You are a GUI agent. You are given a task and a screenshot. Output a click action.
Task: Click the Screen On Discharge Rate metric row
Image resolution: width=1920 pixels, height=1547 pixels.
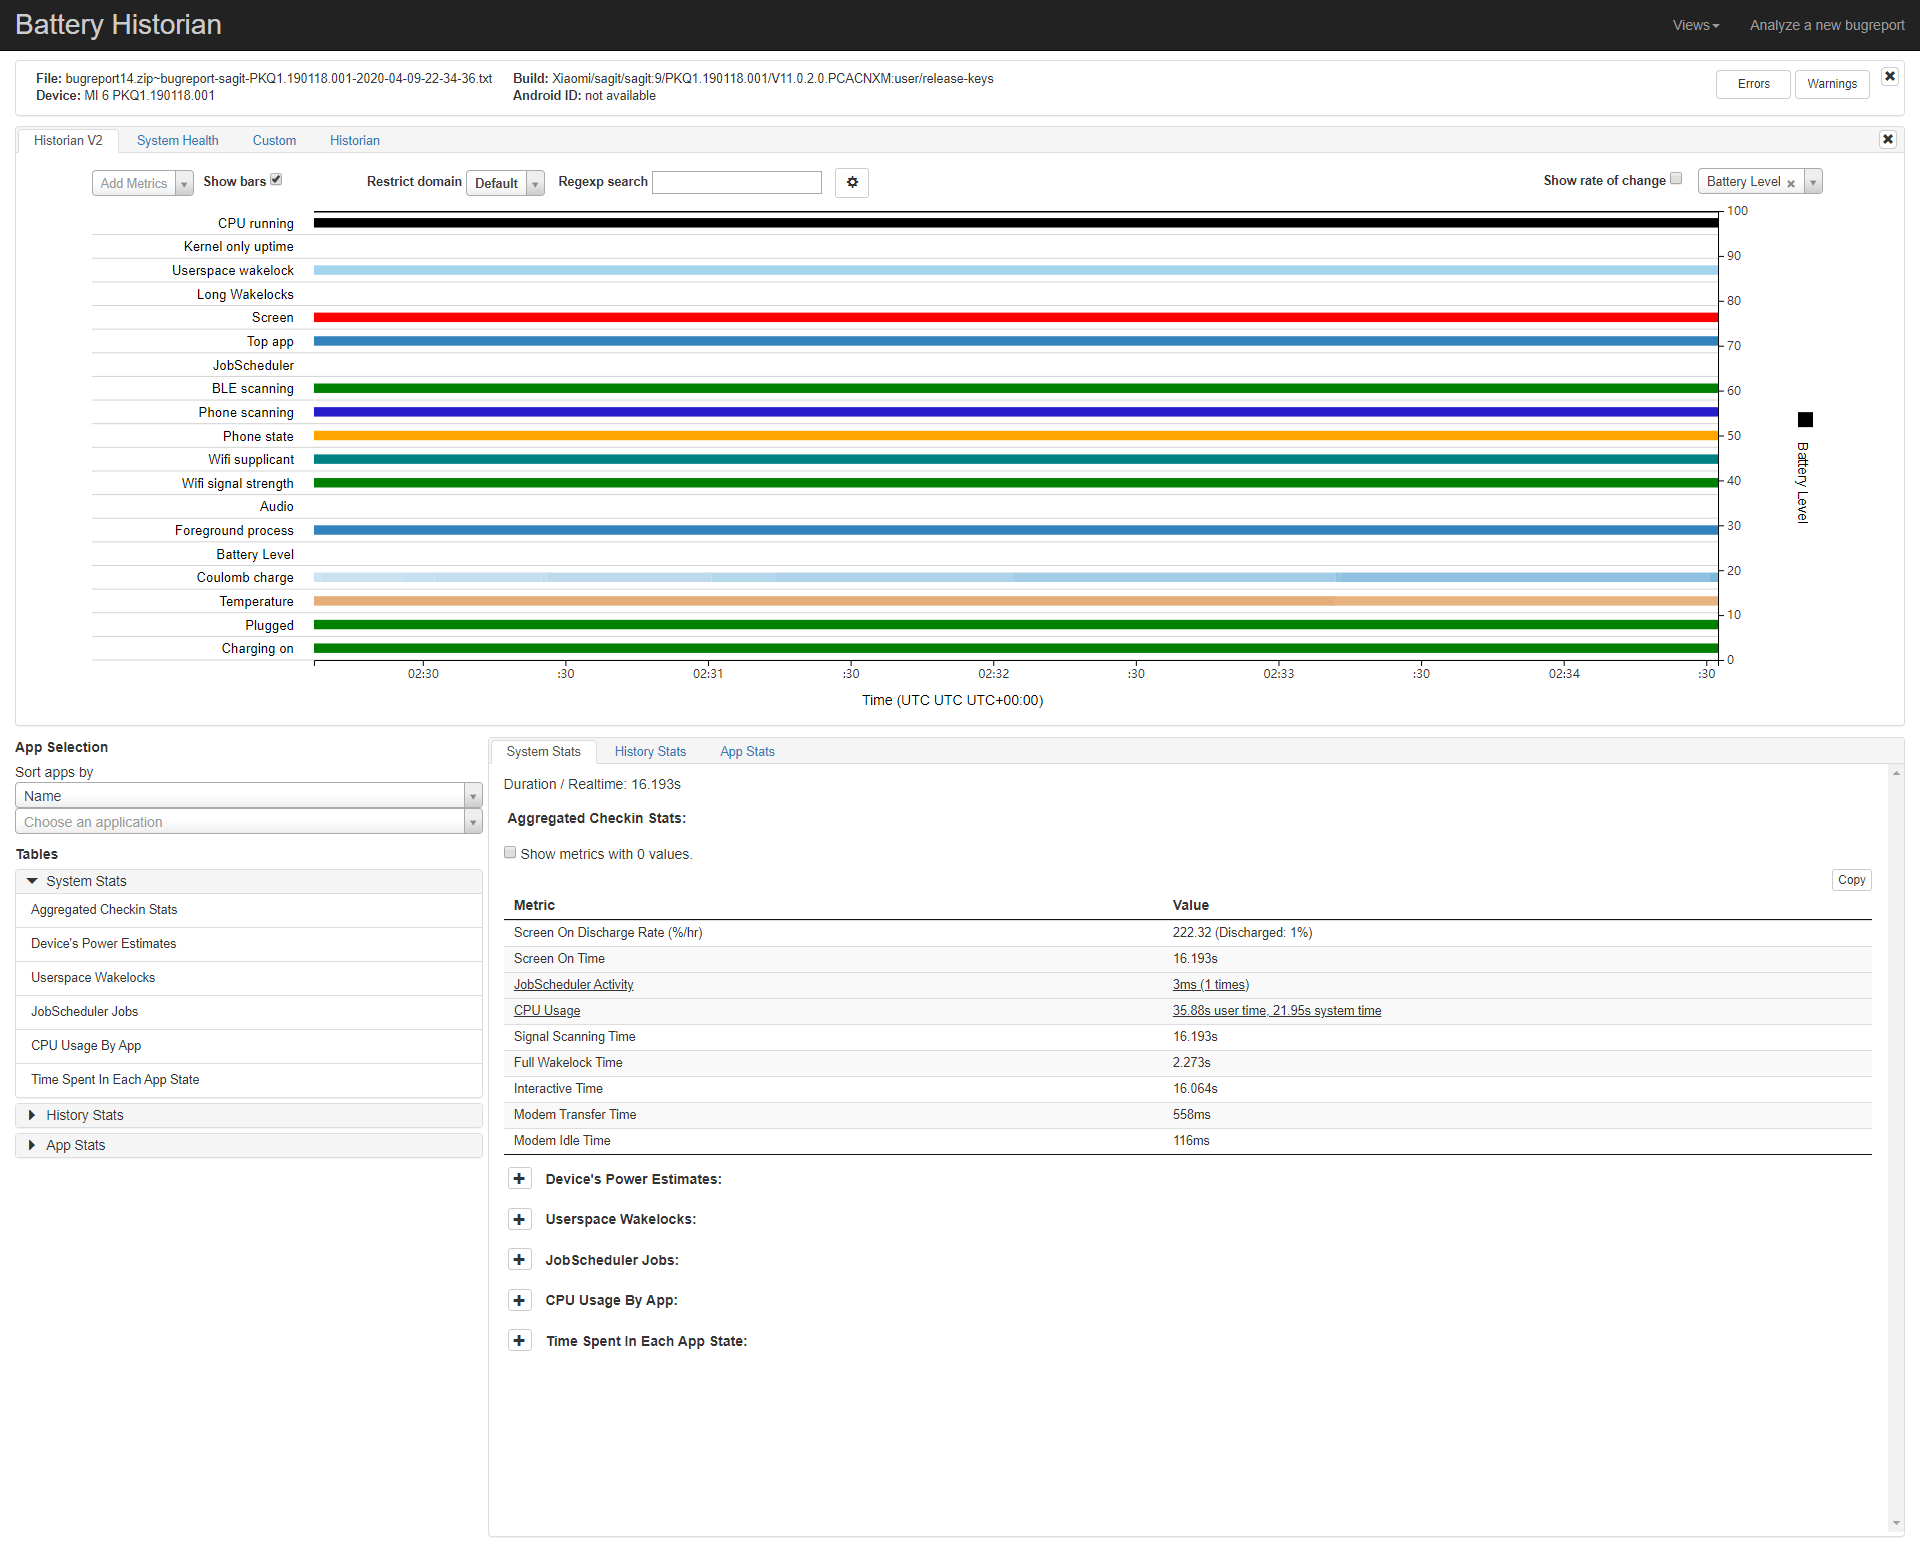(x=1188, y=933)
